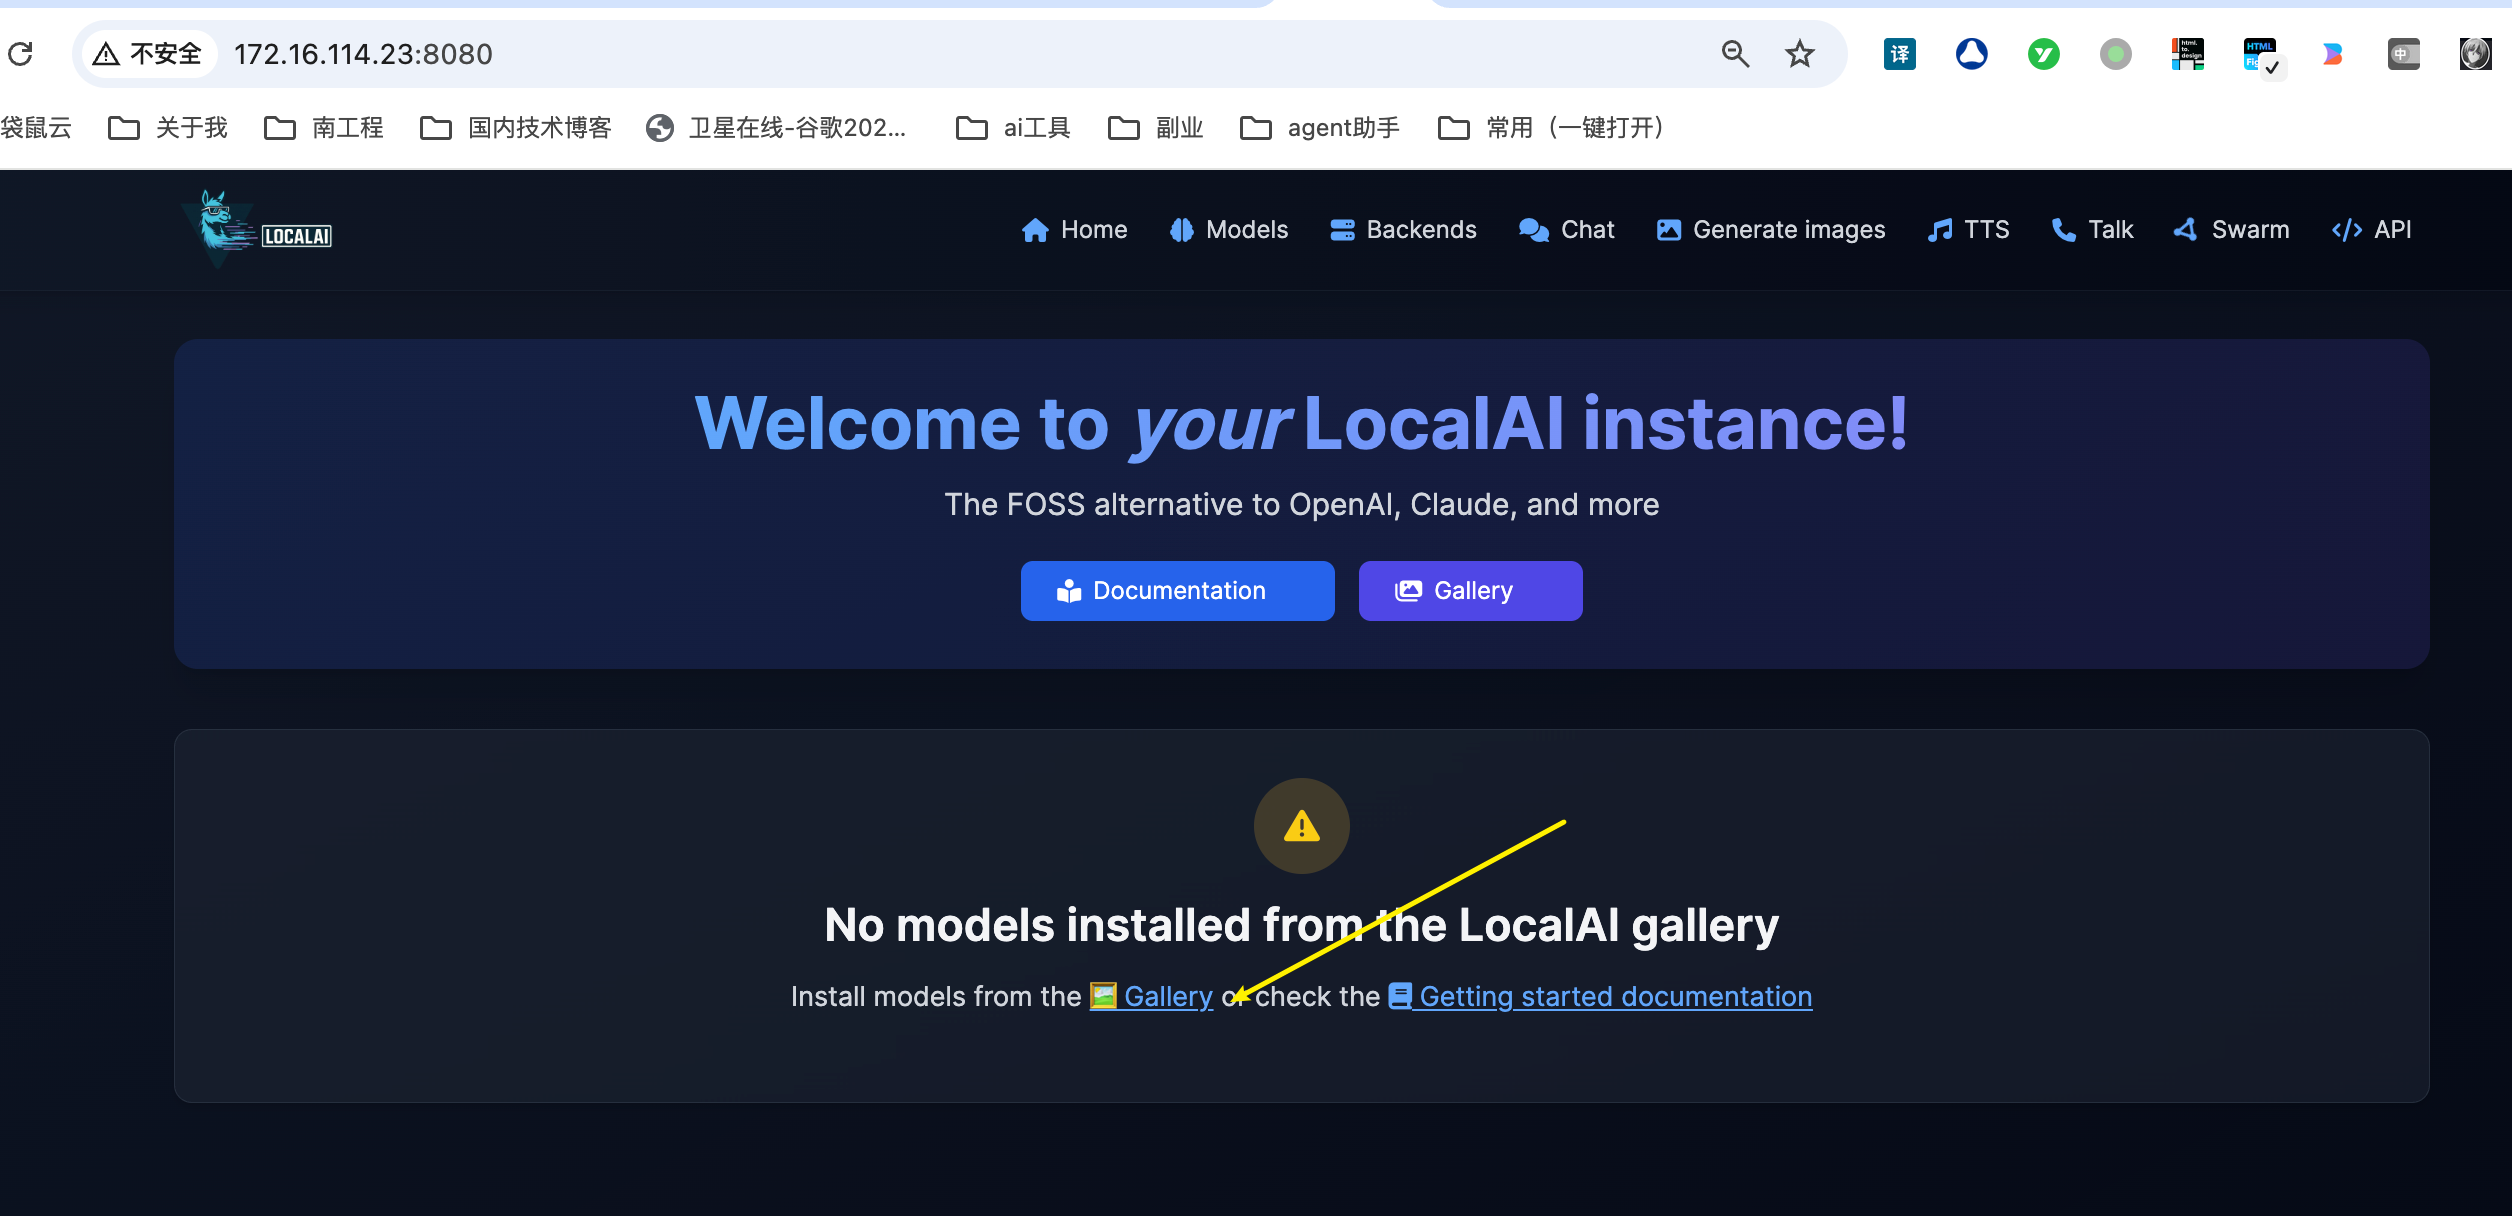Bookmark this page with the star icon
2512x1216 pixels.
click(1800, 54)
